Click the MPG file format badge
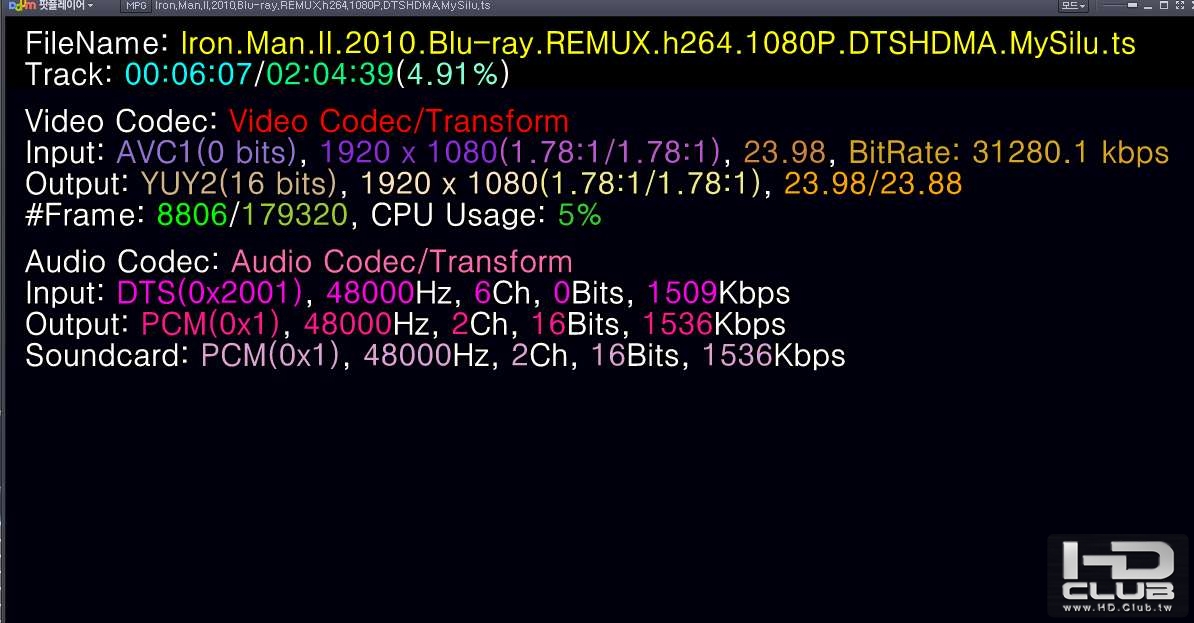Screen dimensions: 1194x623 (136, 5)
